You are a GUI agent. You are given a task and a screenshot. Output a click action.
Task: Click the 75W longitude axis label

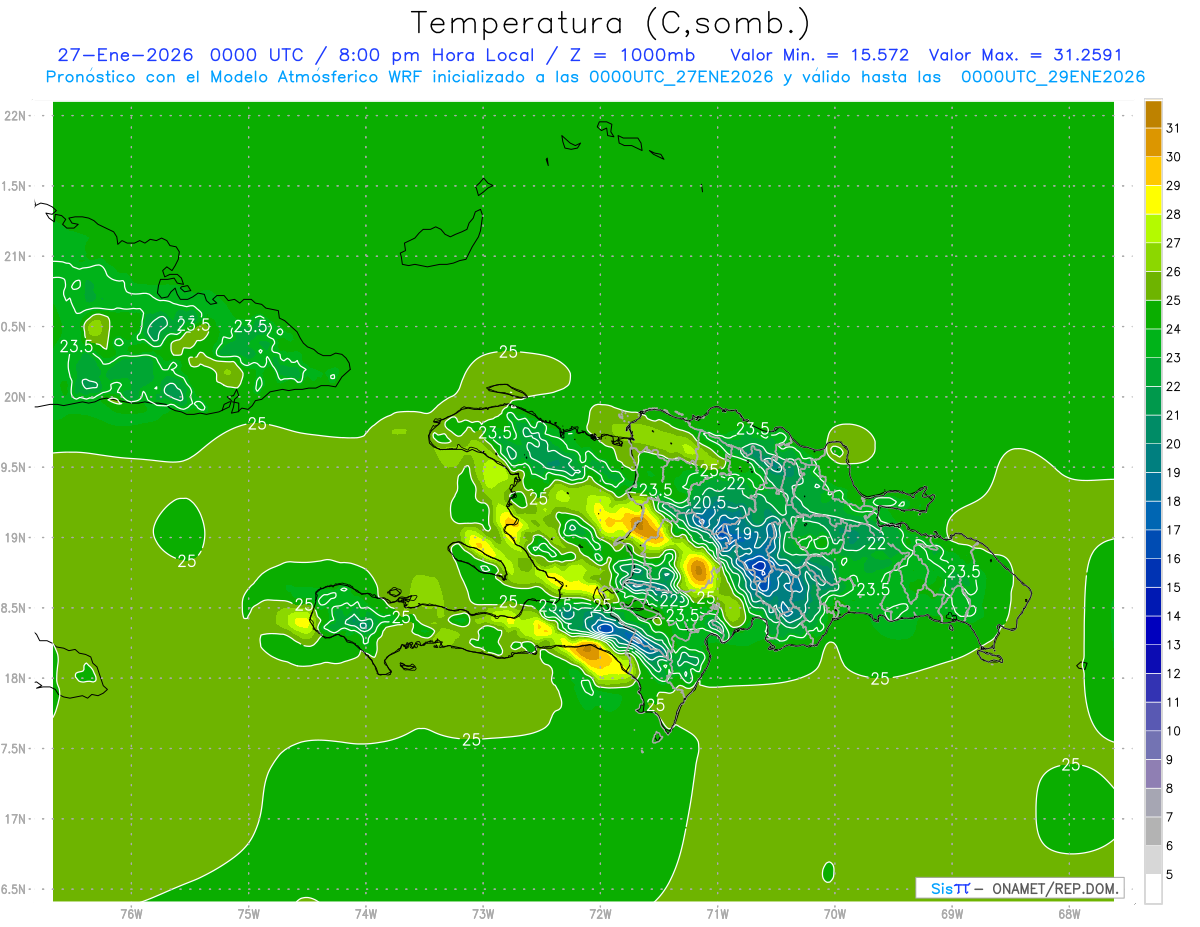[249, 914]
